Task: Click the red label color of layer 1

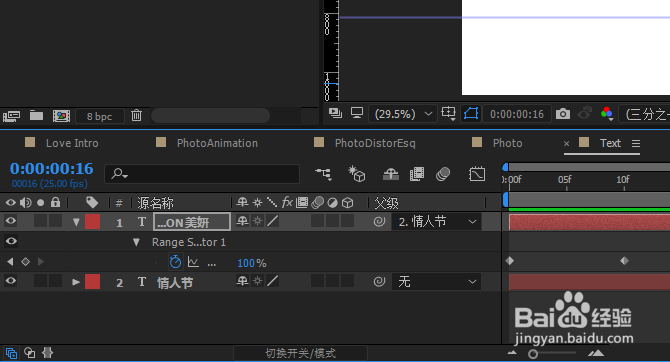Action: (92, 221)
